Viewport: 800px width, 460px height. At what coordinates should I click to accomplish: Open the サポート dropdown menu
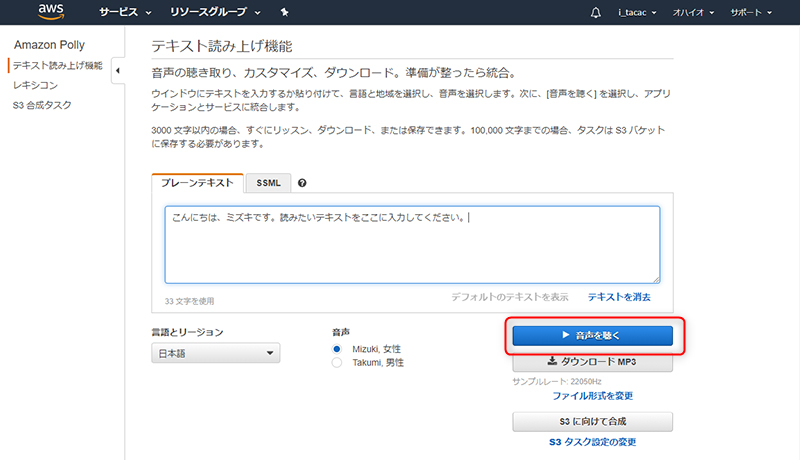click(751, 13)
